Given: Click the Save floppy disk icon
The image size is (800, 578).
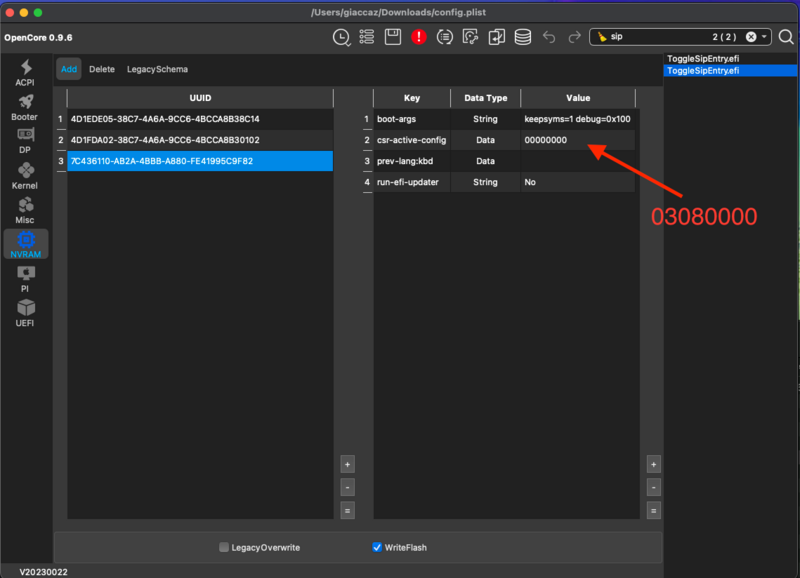Looking at the screenshot, I should point(393,37).
